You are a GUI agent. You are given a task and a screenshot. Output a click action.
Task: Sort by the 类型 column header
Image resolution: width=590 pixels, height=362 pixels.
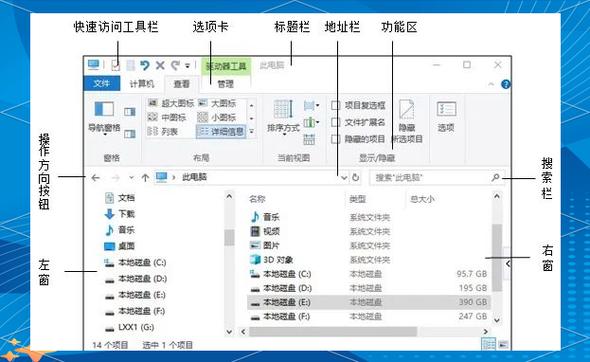pos(357,199)
